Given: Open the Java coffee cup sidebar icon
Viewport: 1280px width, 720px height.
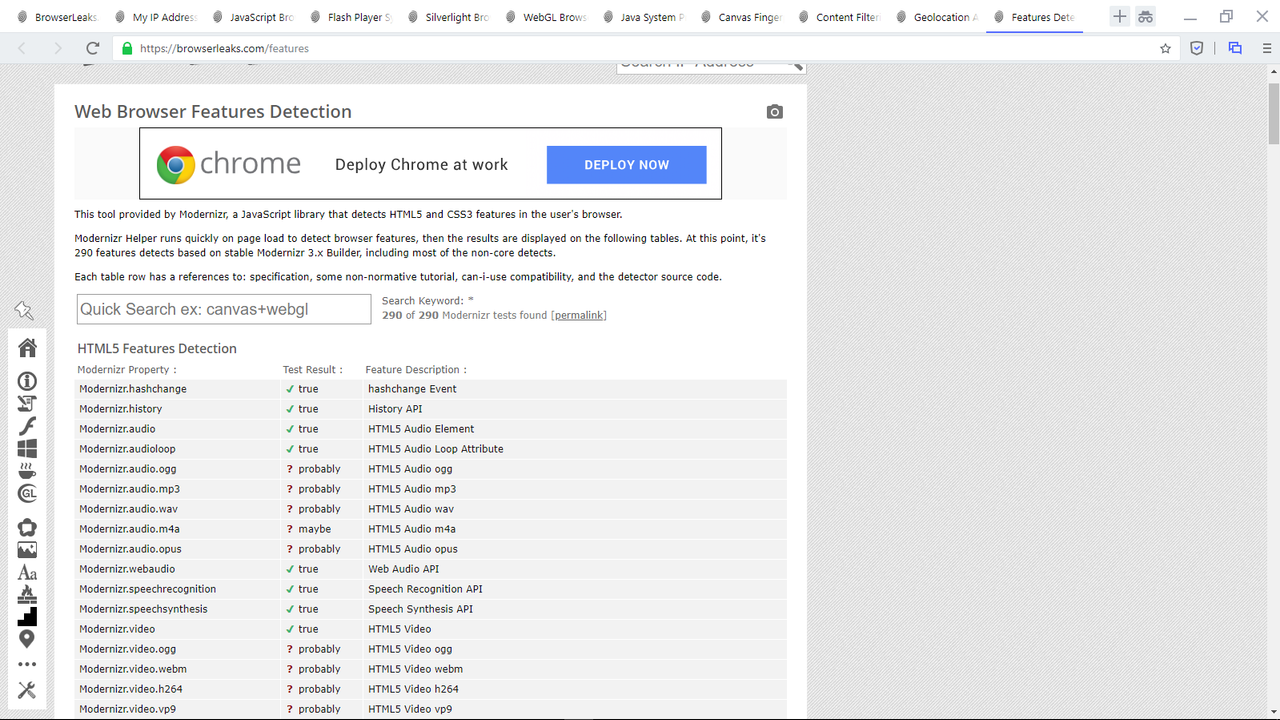Looking at the screenshot, I should 27,471.
